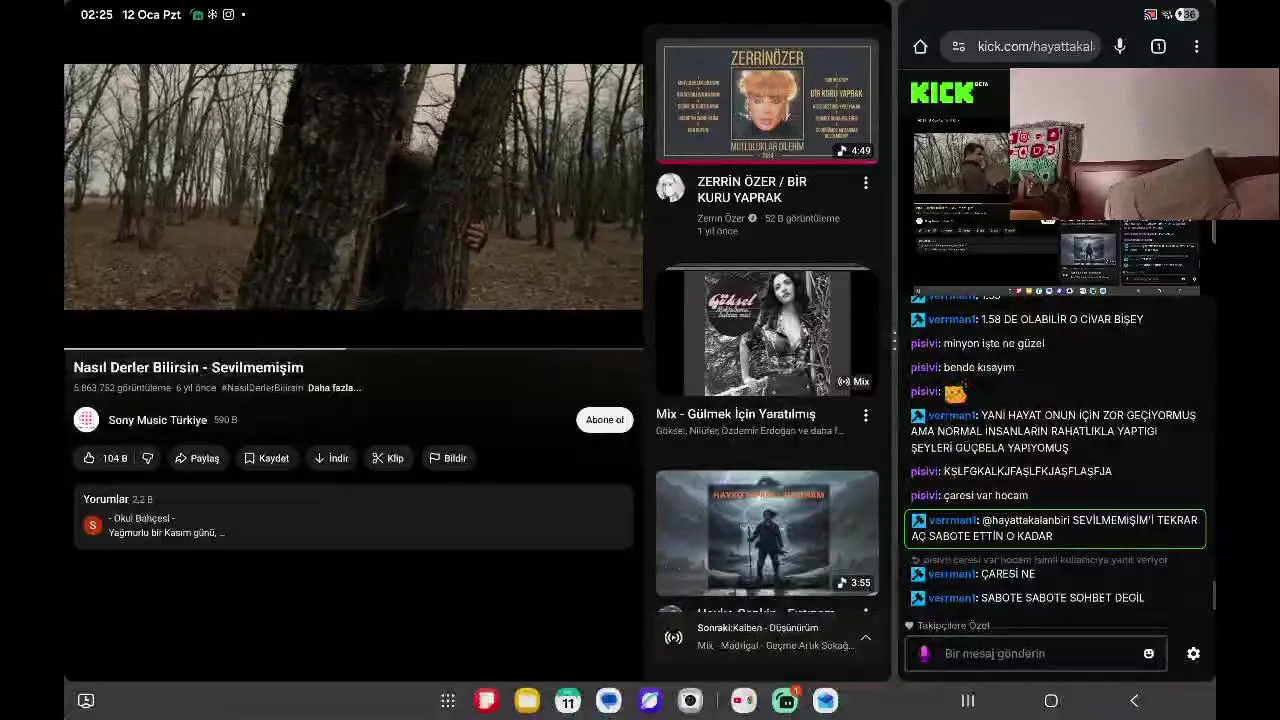The height and width of the screenshot is (720, 1280).
Task: Click the YouTube video player
Action: point(353,187)
